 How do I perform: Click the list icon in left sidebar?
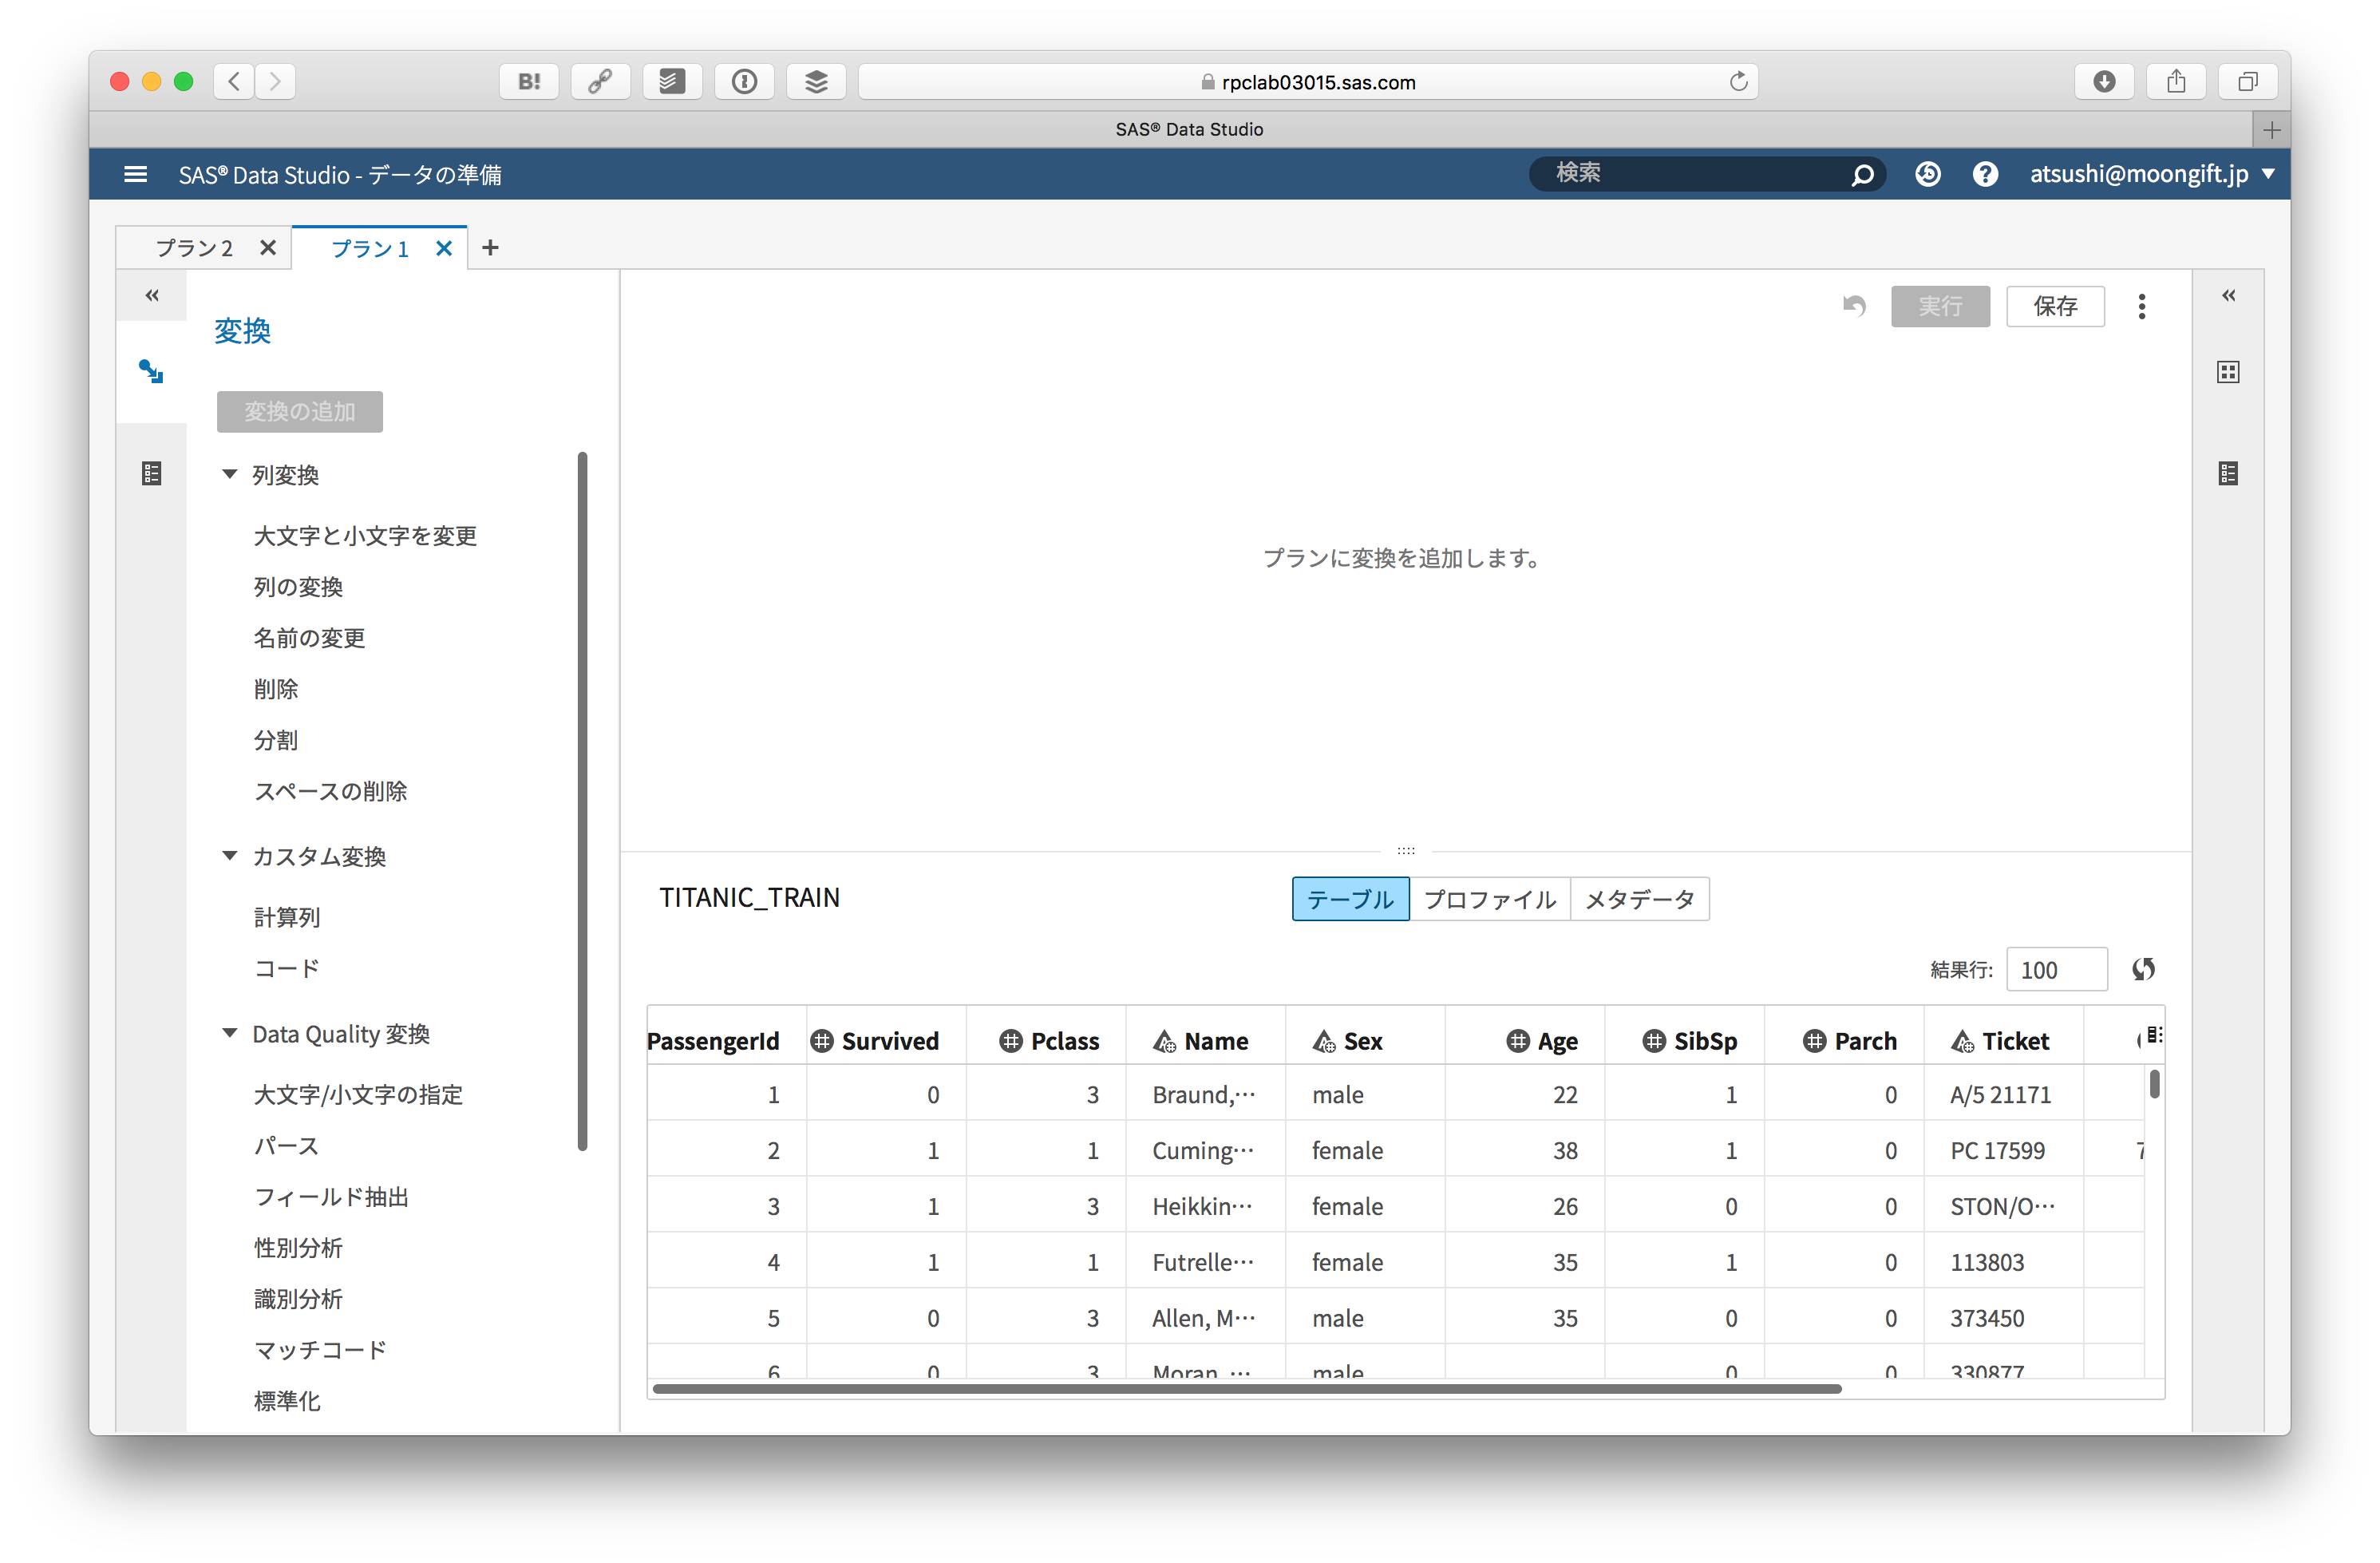click(x=151, y=473)
